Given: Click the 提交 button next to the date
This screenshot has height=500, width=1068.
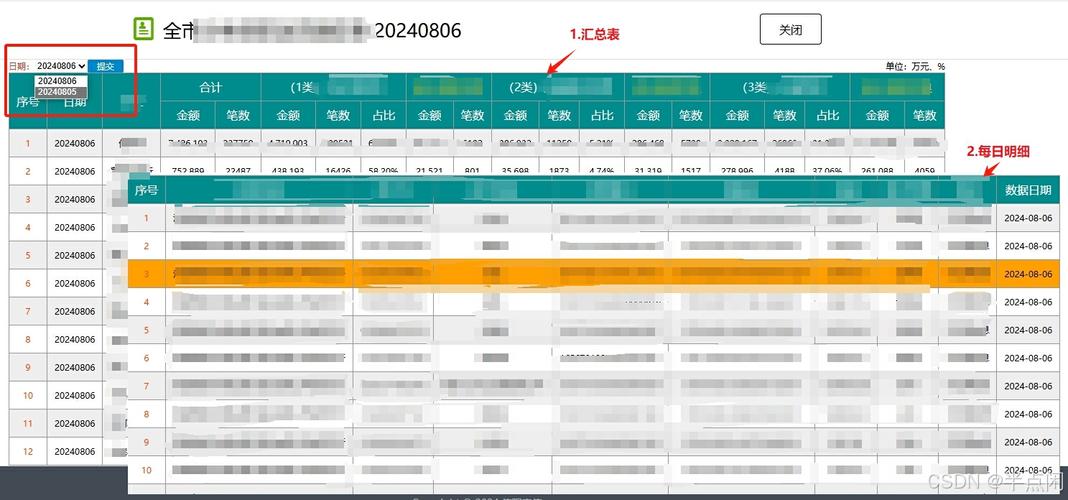Looking at the screenshot, I should point(106,66).
